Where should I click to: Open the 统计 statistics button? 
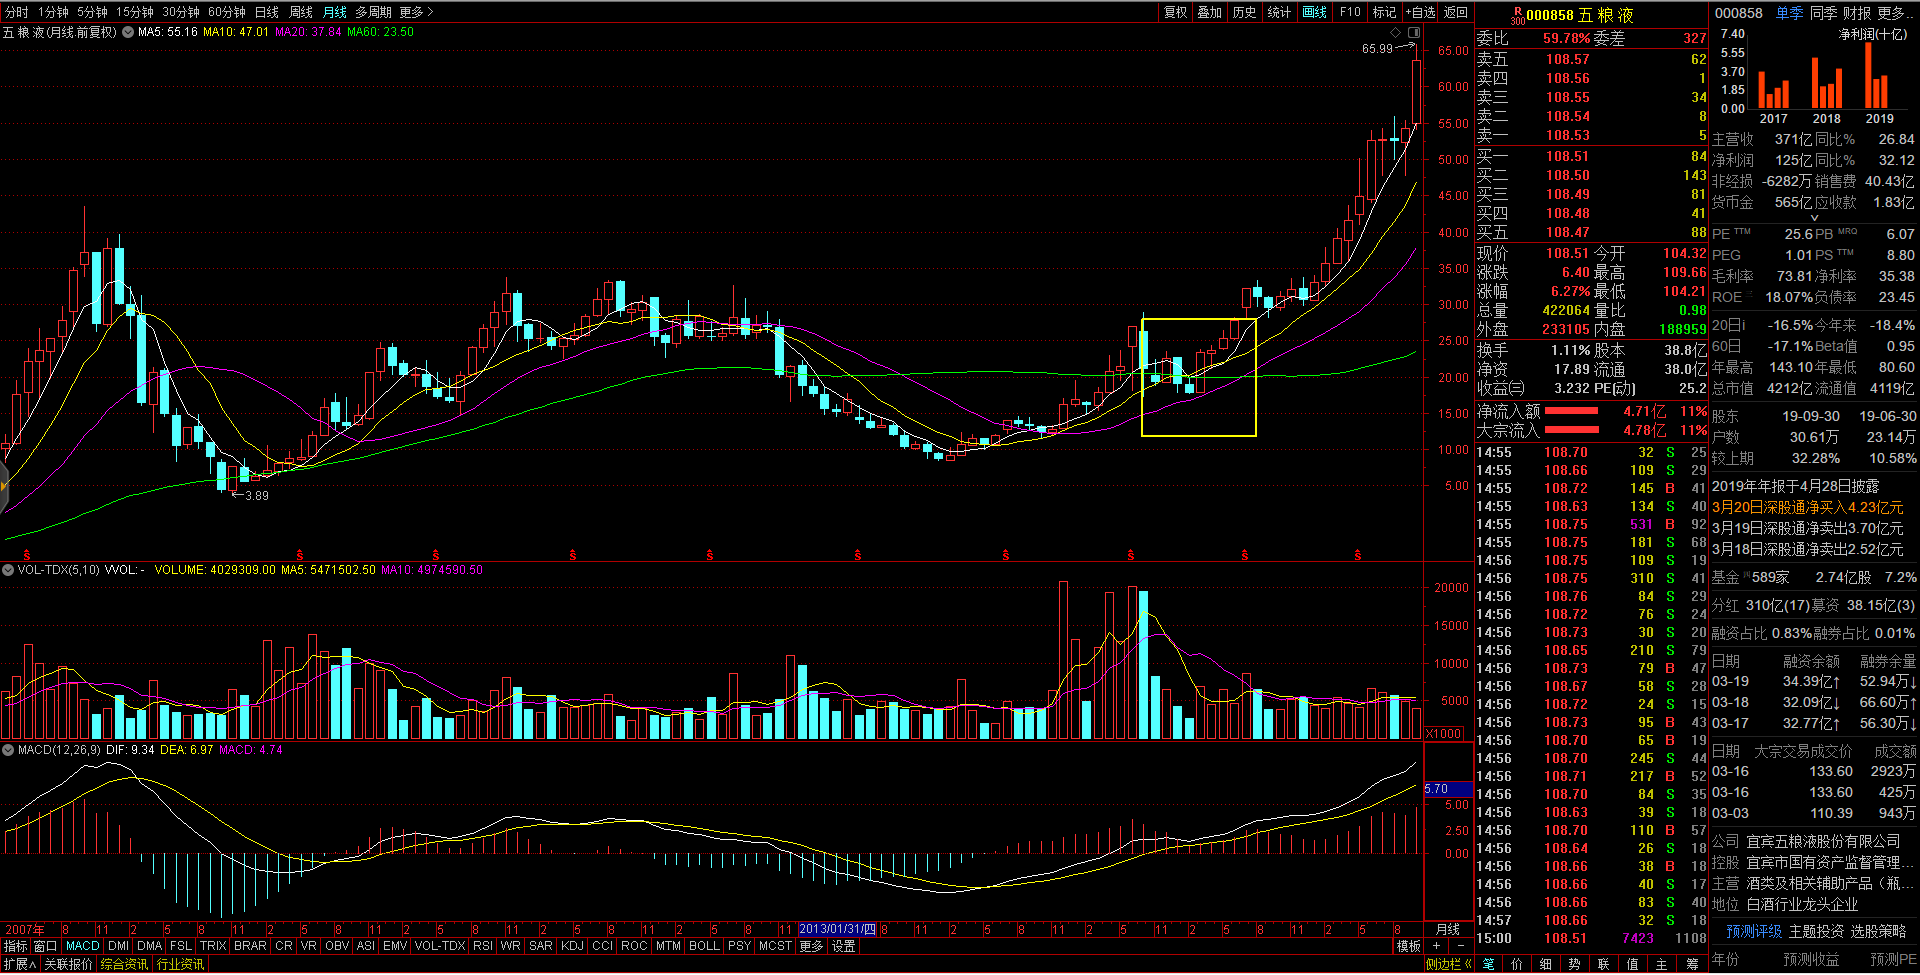point(1280,12)
